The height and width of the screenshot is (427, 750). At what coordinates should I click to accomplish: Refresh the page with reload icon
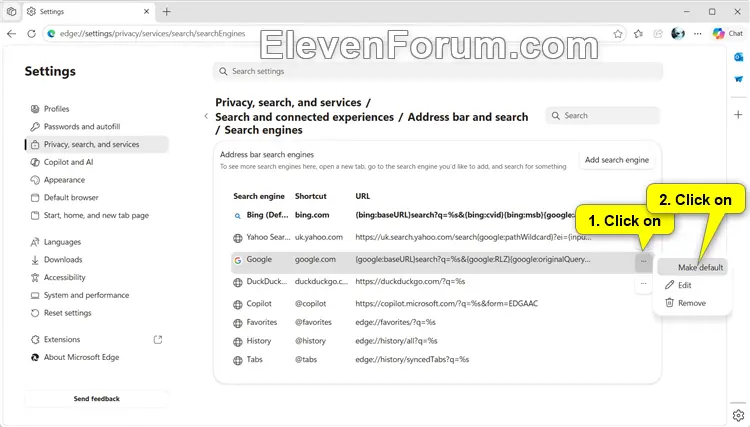(x=32, y=33)
